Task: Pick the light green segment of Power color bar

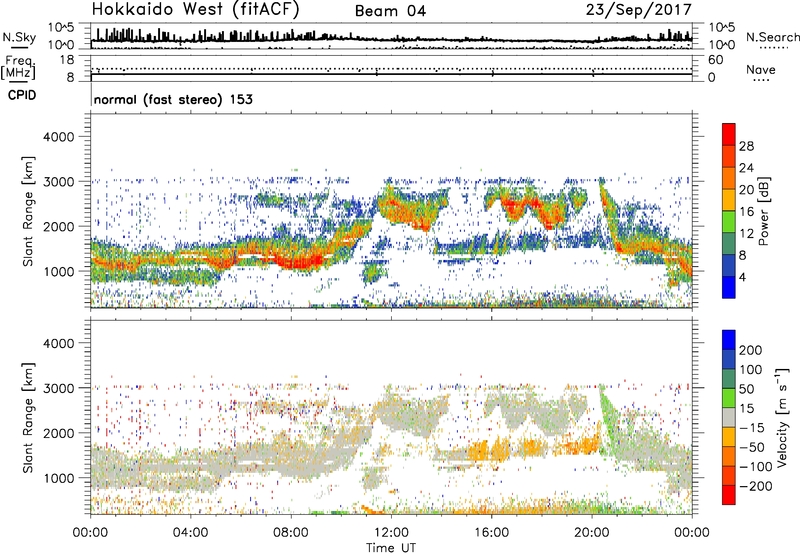Action: tap(729, 221)
